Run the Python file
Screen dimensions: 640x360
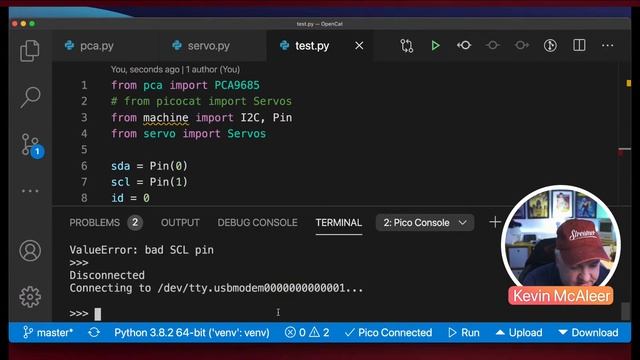click(435, 46)
